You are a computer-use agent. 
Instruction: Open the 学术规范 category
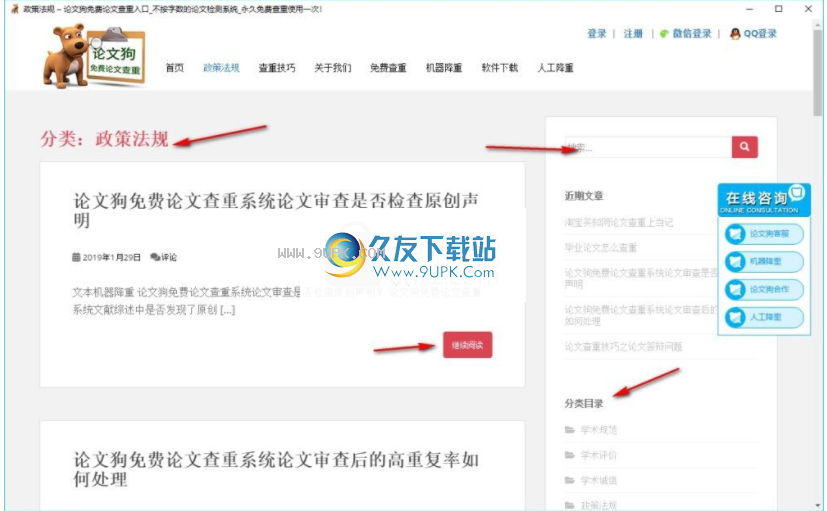click(x=599, y=430)
